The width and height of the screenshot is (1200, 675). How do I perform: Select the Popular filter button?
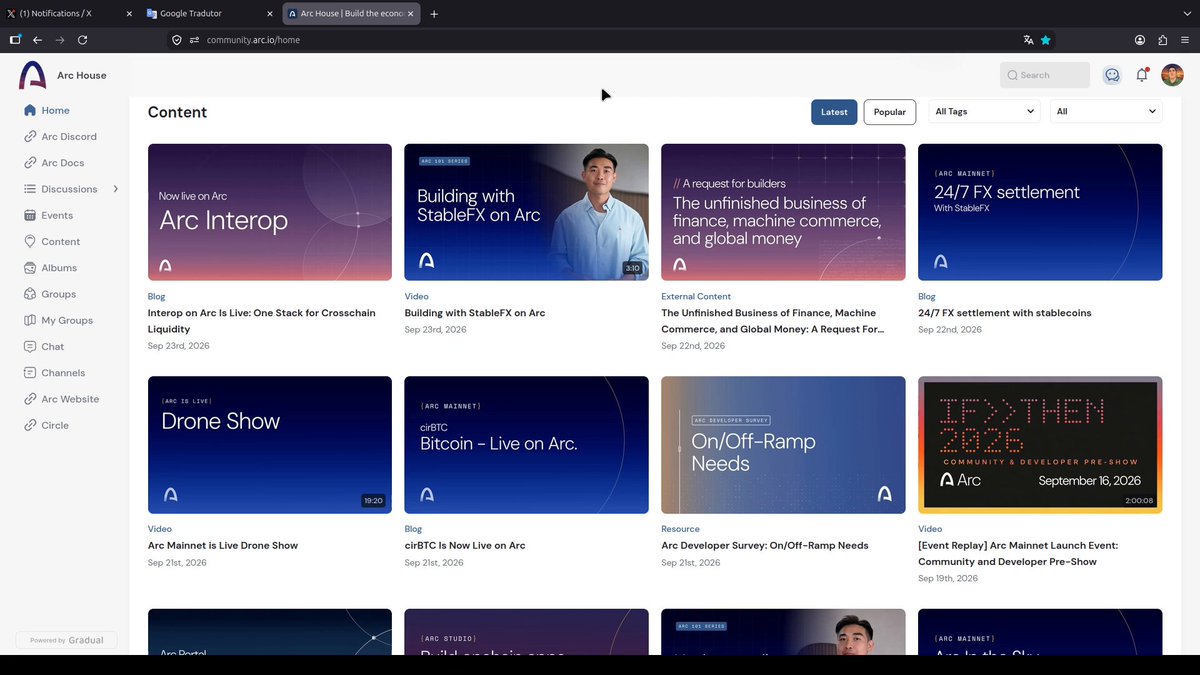890,112
